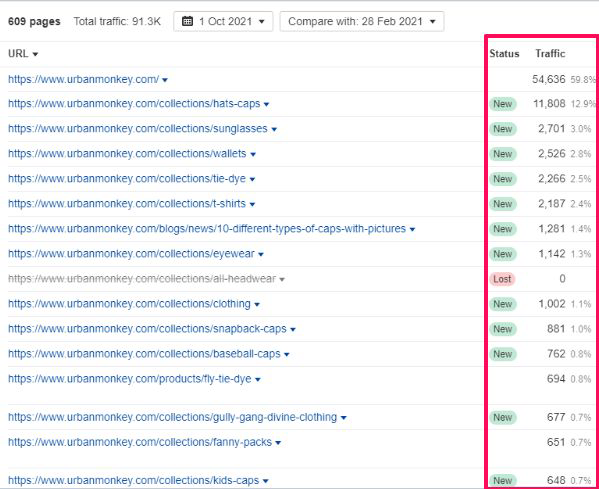Open the lost all-headwear collection link
This screenshot has width=599, height=489.
142,279
